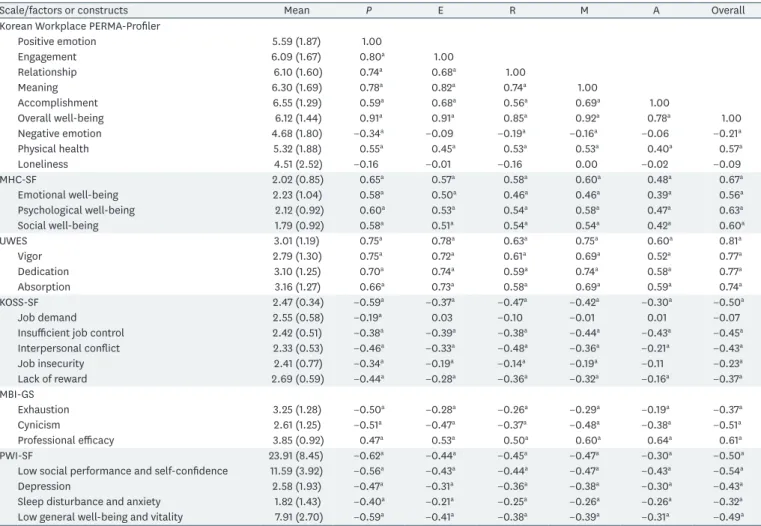761x526 pixels.
Task: Click the "PWI-SF" scale label
Action: click(17, 456)
